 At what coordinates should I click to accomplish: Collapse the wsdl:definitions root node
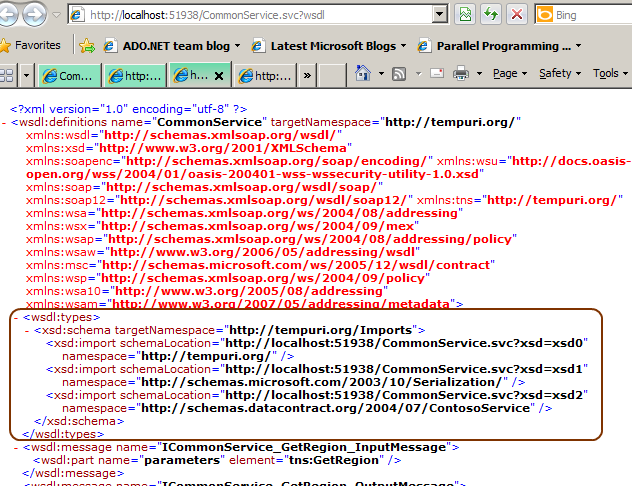click(x=6, y=122)
